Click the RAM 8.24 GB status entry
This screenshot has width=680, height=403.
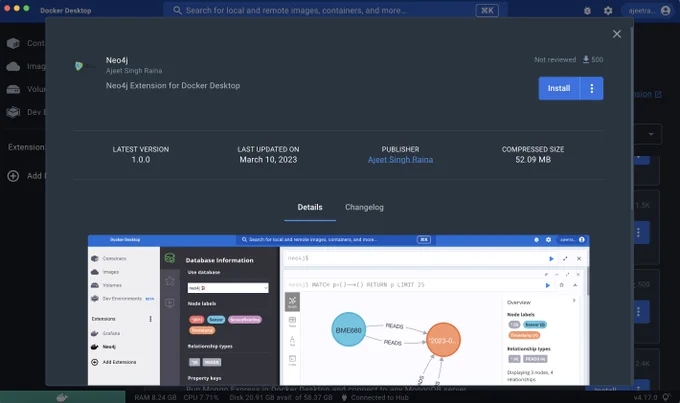click(155, 397)
